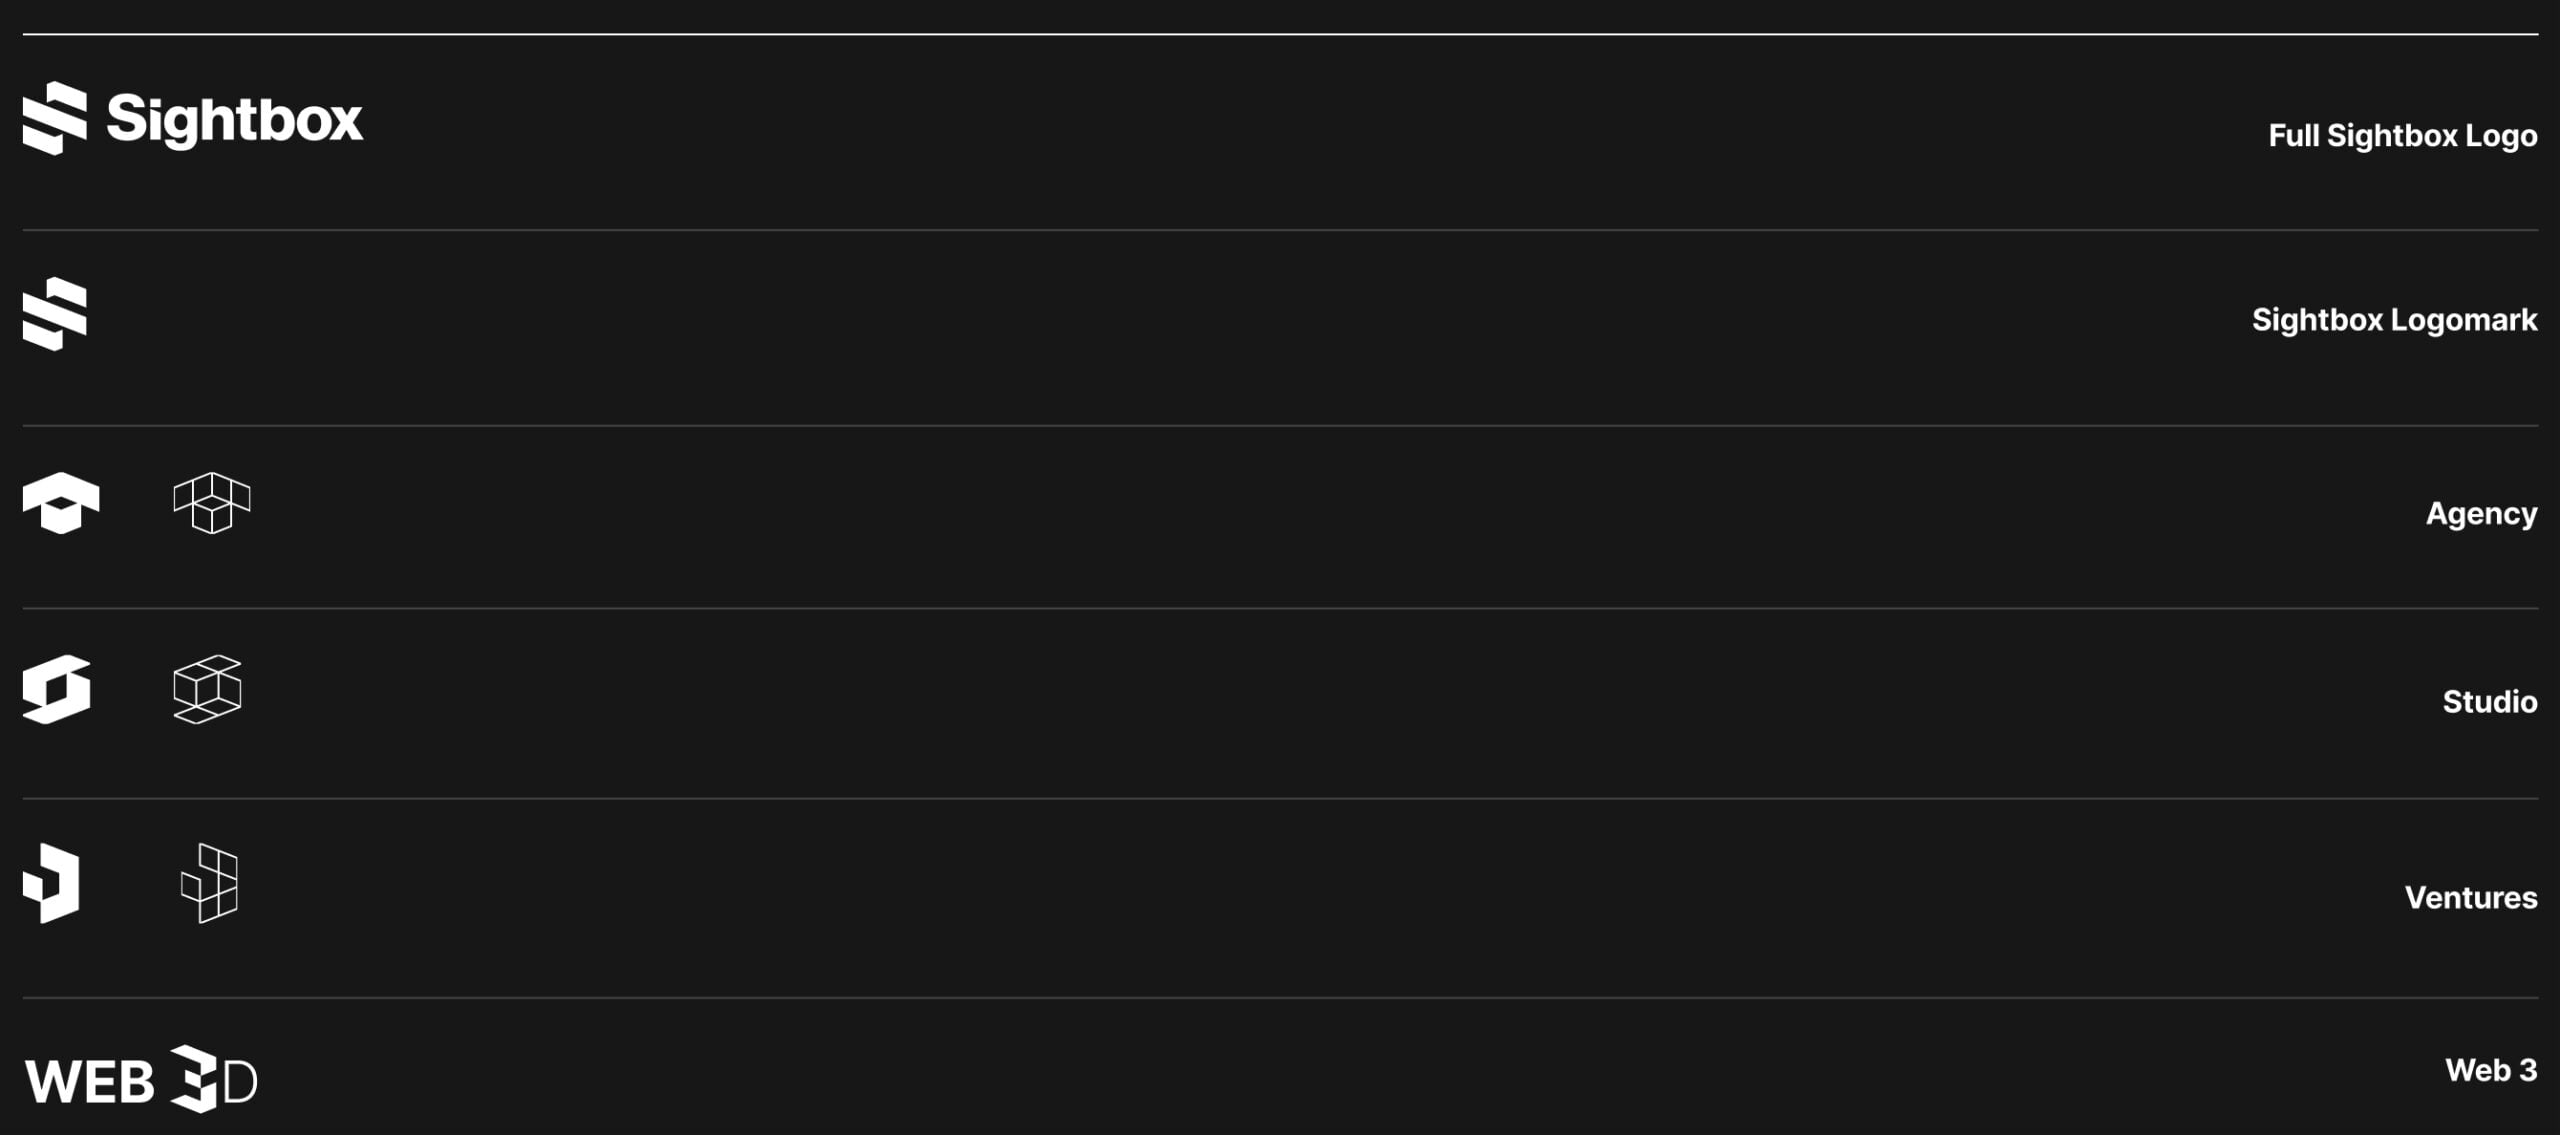Click the D letter in WEB 3D logo
Image resolution: width=2560 pixels, height=1135 pixels.
pyautogui.click(x=240, y=1082)
